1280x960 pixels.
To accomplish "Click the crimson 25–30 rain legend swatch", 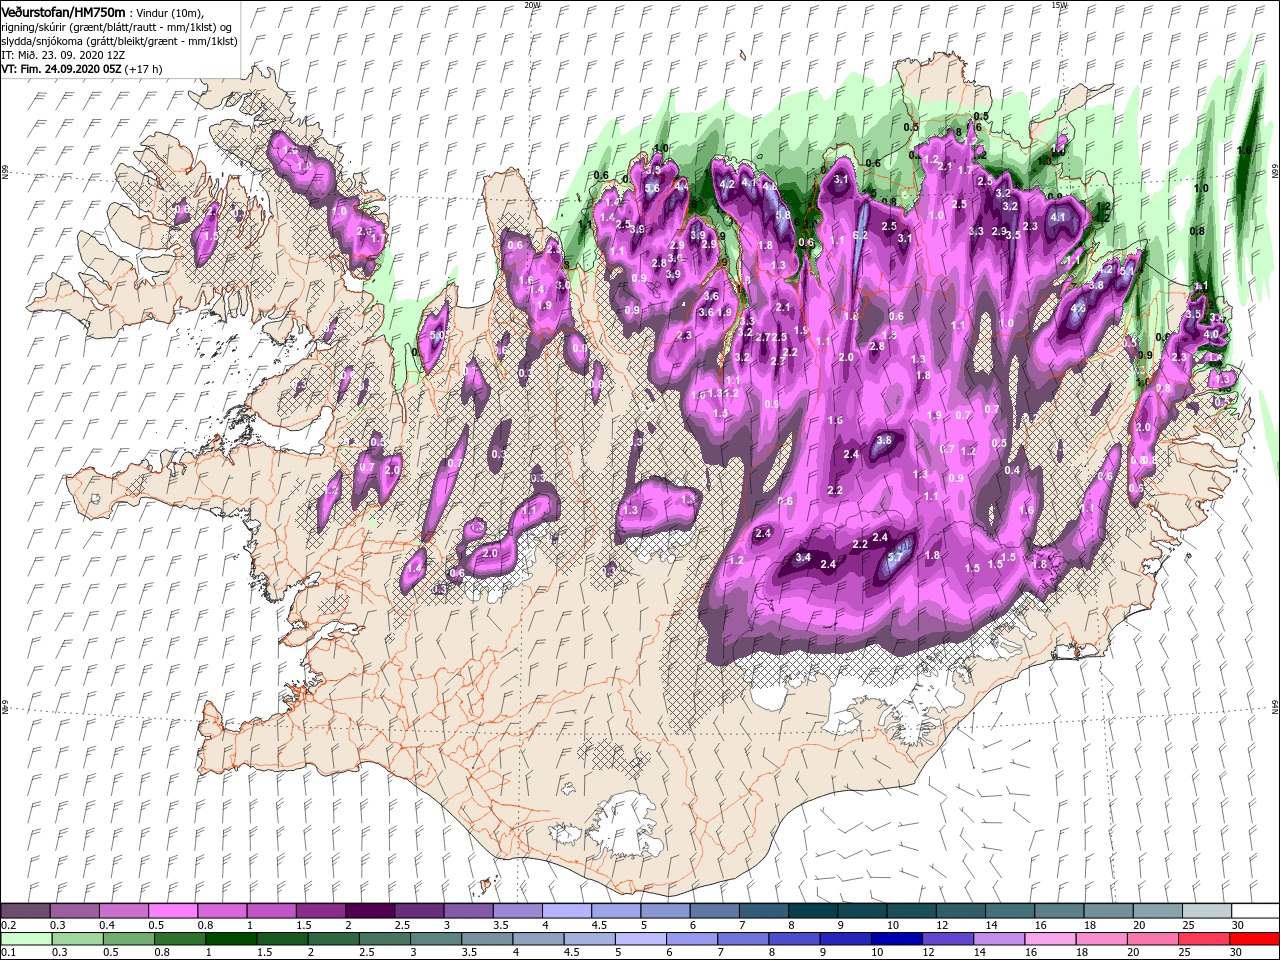I will click(1205, 938).
